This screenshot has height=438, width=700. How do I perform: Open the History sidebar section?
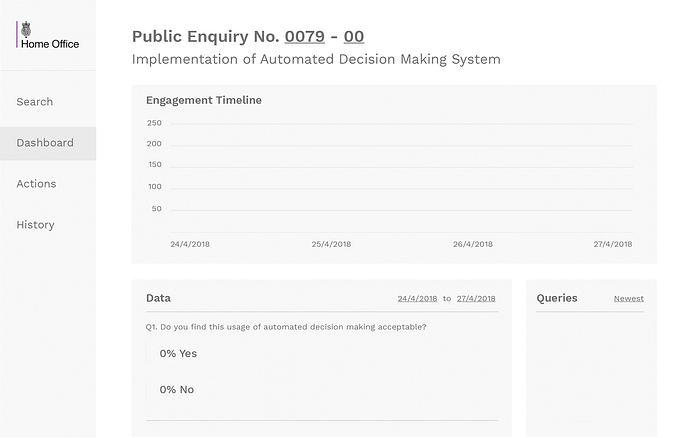35,225
